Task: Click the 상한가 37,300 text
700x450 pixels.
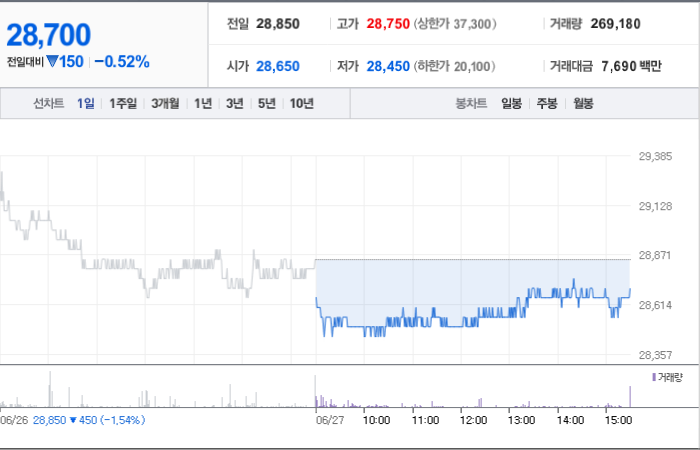Action: click(x=455, y=24)
